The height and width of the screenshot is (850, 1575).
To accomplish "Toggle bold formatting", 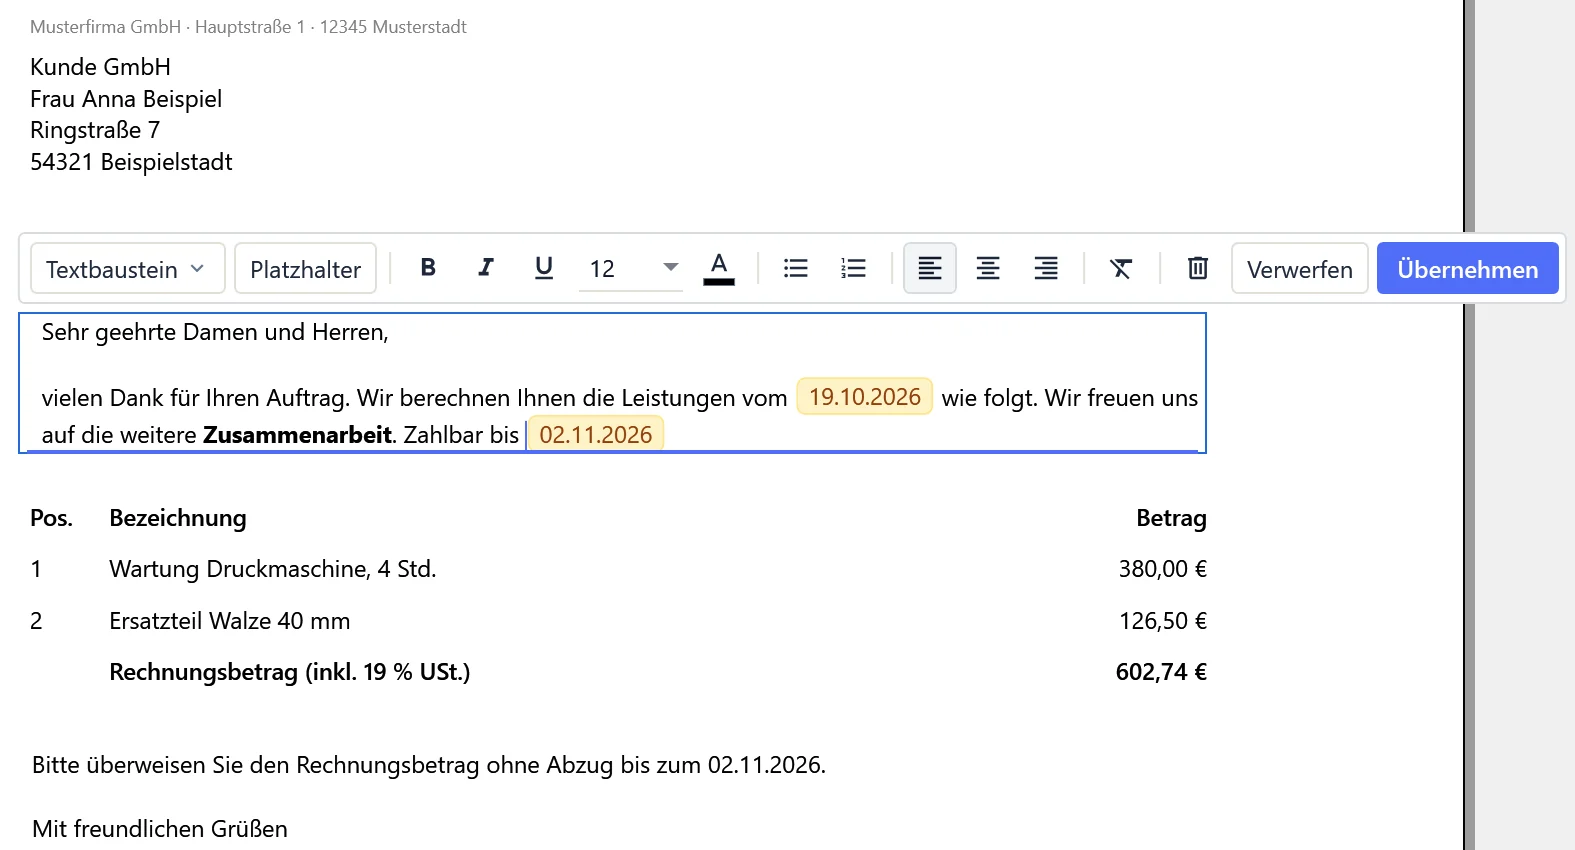I will (x=428, y=268).
